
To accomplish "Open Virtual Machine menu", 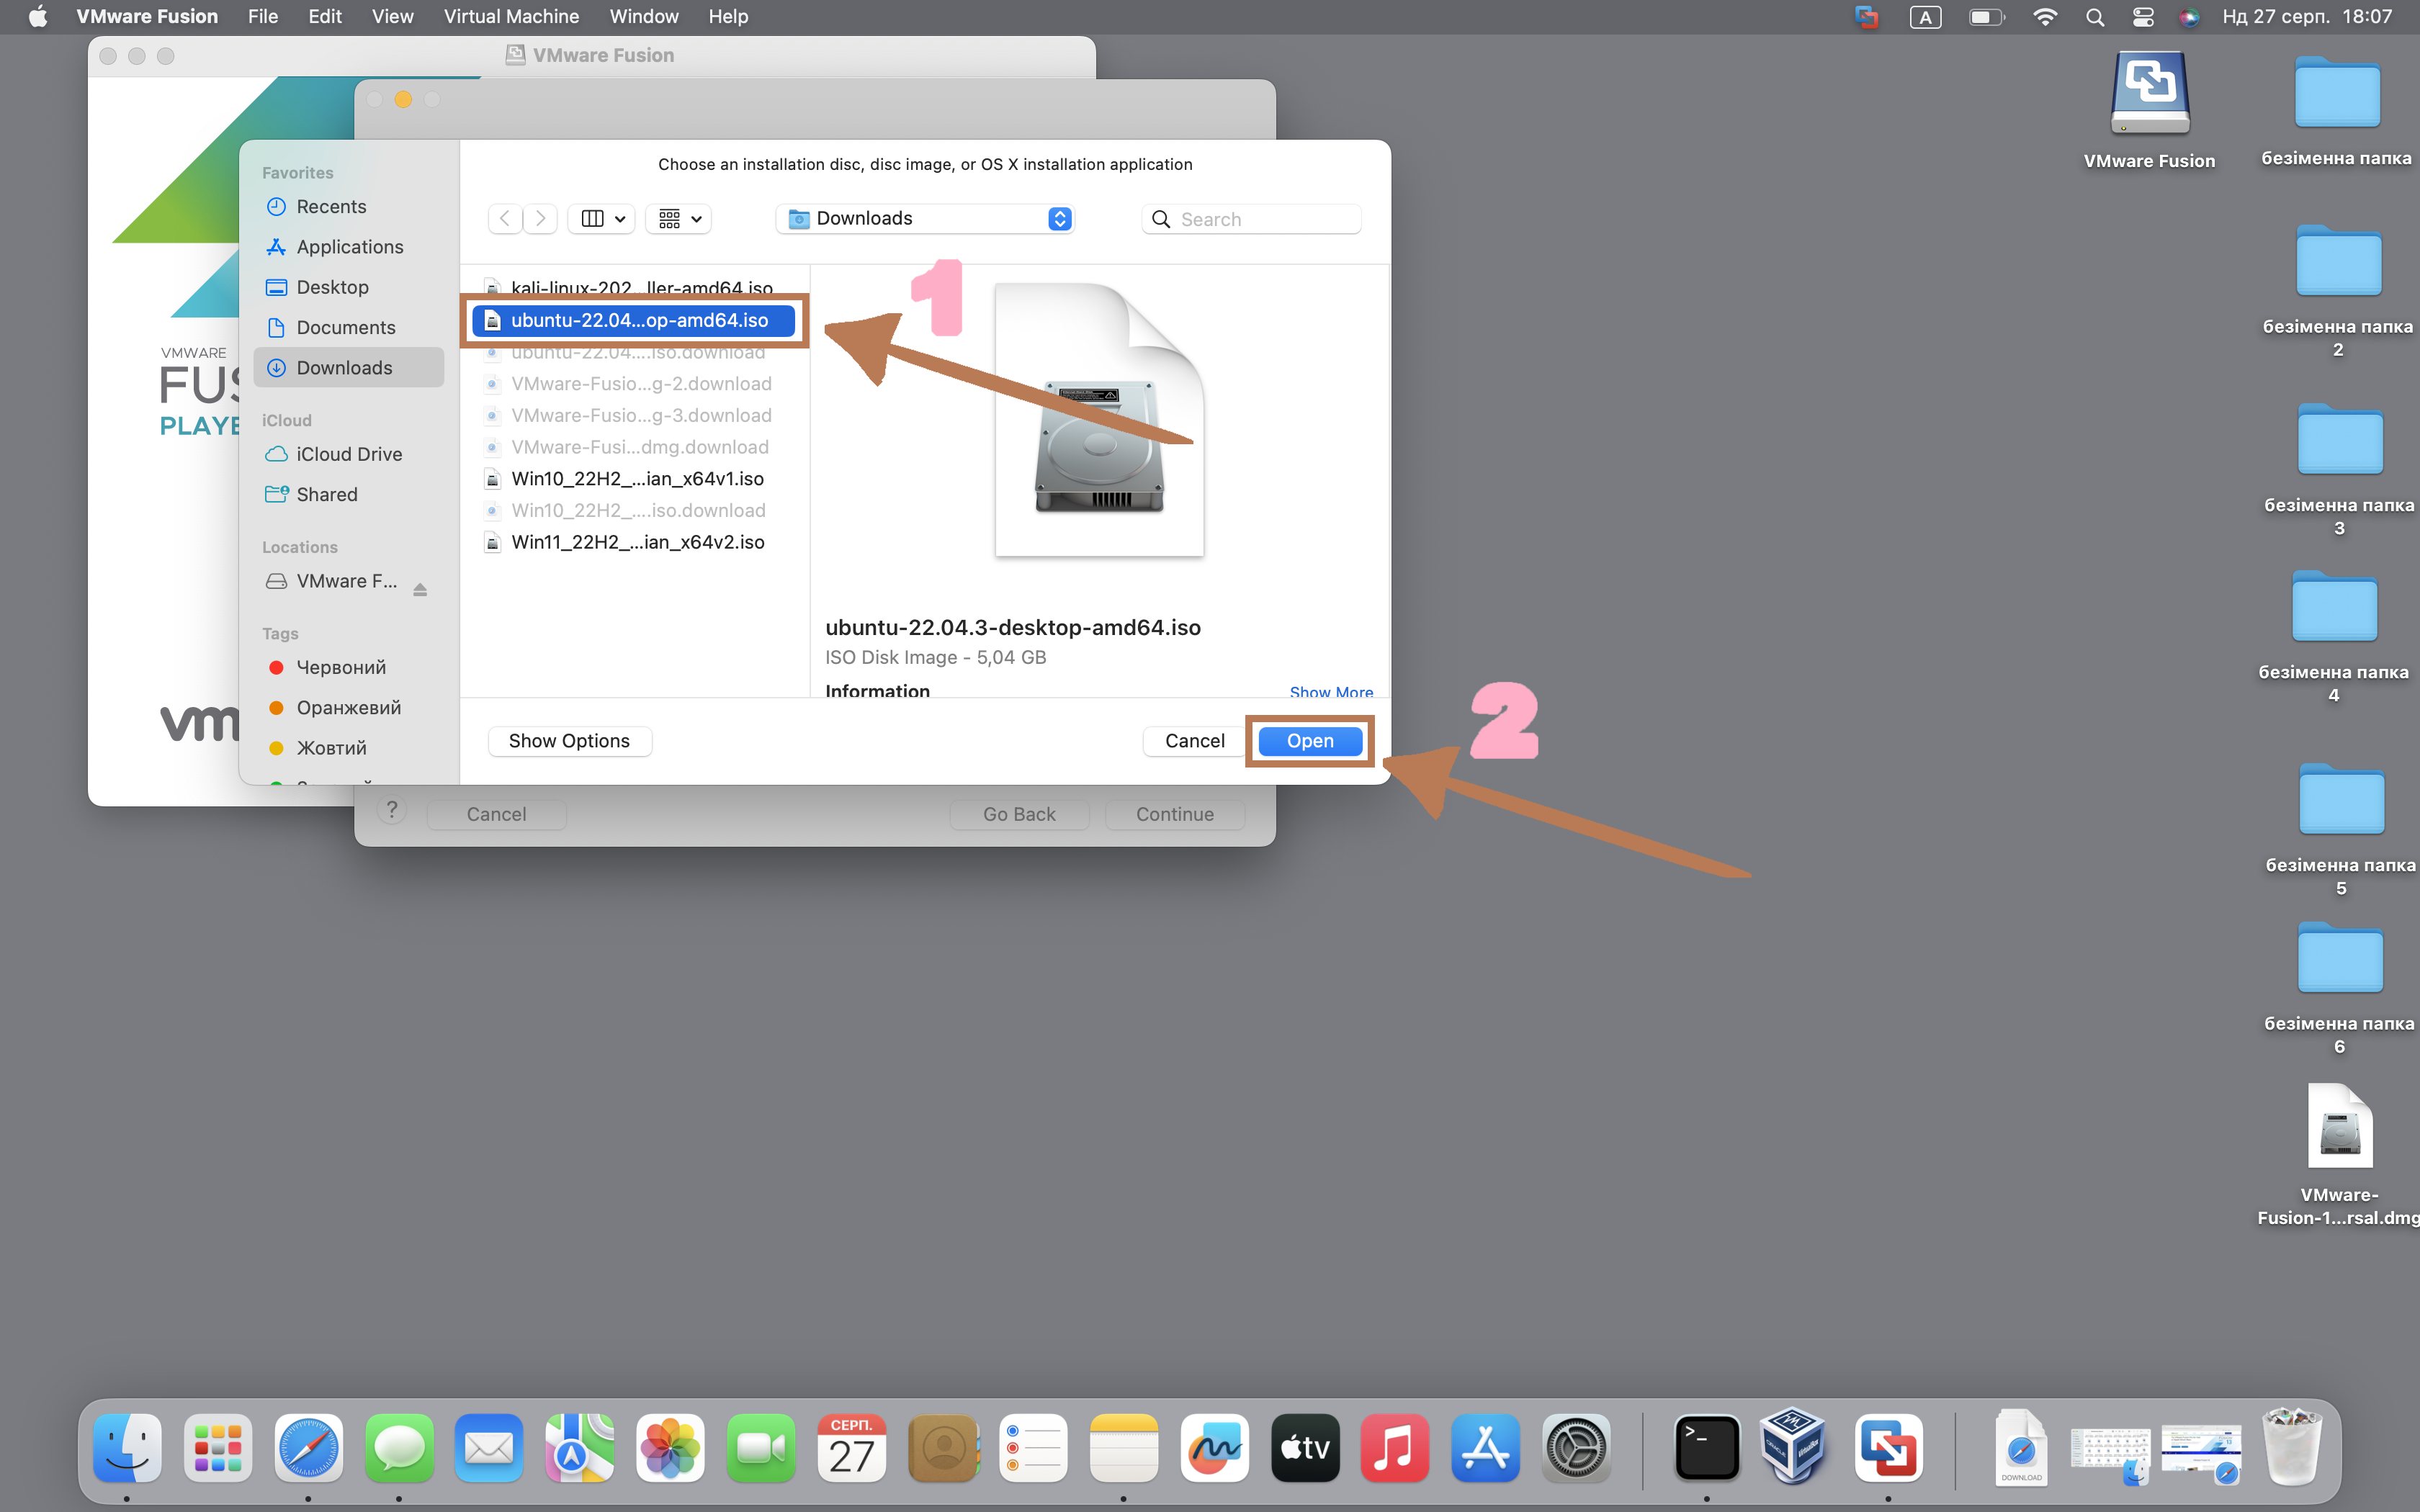I will point(511,17).
